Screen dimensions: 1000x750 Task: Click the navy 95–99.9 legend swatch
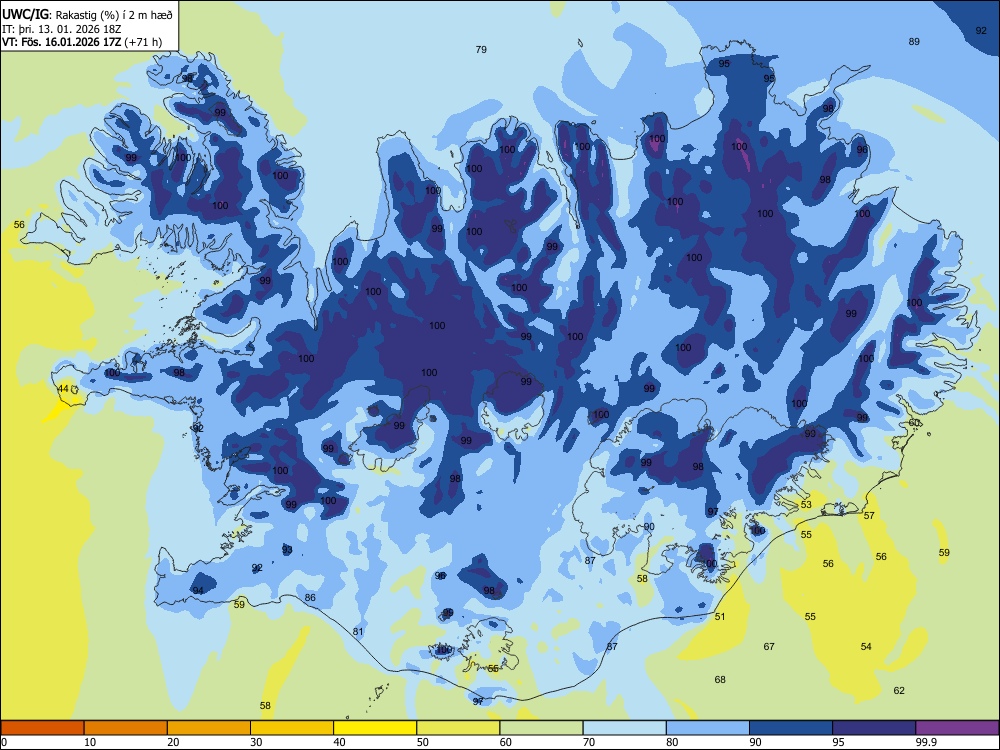coord(874,728)
